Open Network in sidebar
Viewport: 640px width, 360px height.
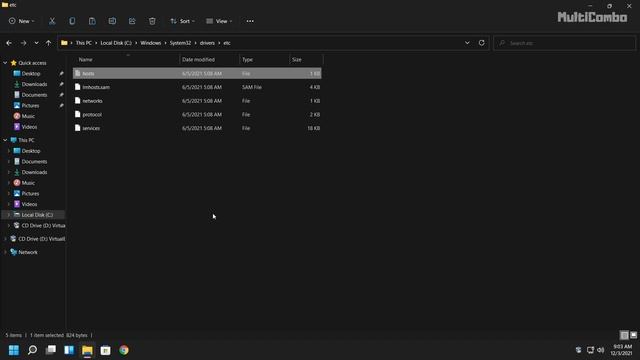pyautogui.click(x=28, y=252)
